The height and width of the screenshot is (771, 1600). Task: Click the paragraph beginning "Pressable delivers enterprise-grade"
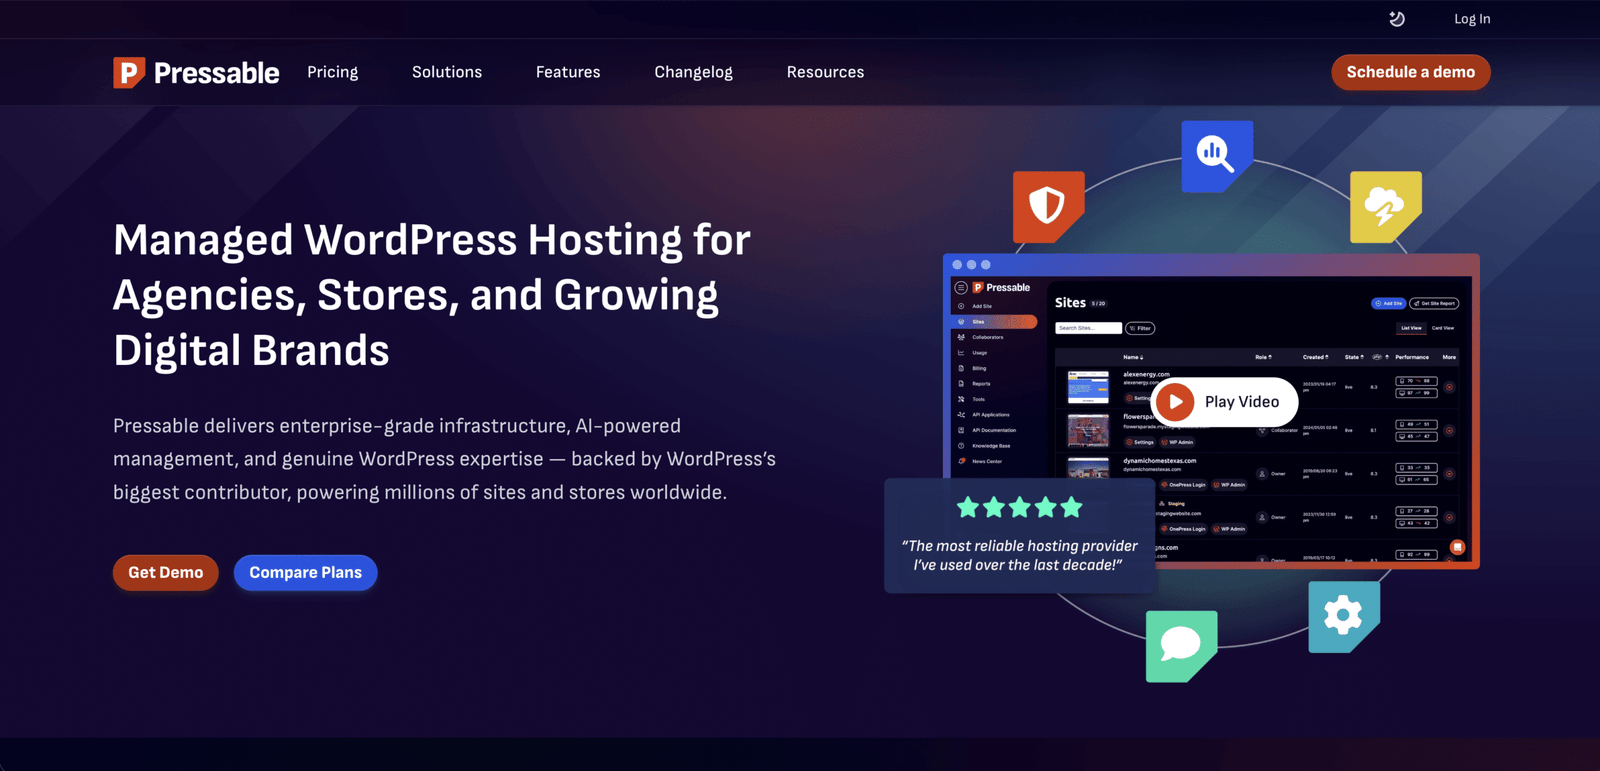tap(444, 459)
